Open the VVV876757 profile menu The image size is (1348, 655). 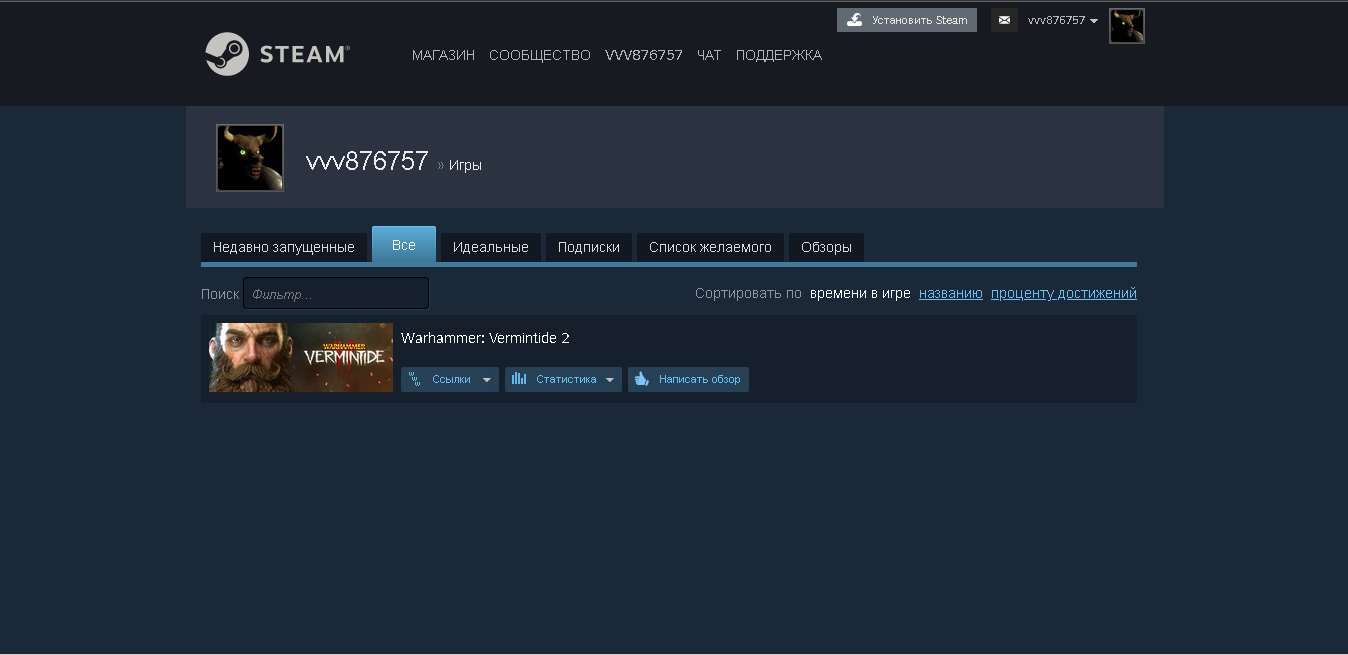(x=644, y=55)
